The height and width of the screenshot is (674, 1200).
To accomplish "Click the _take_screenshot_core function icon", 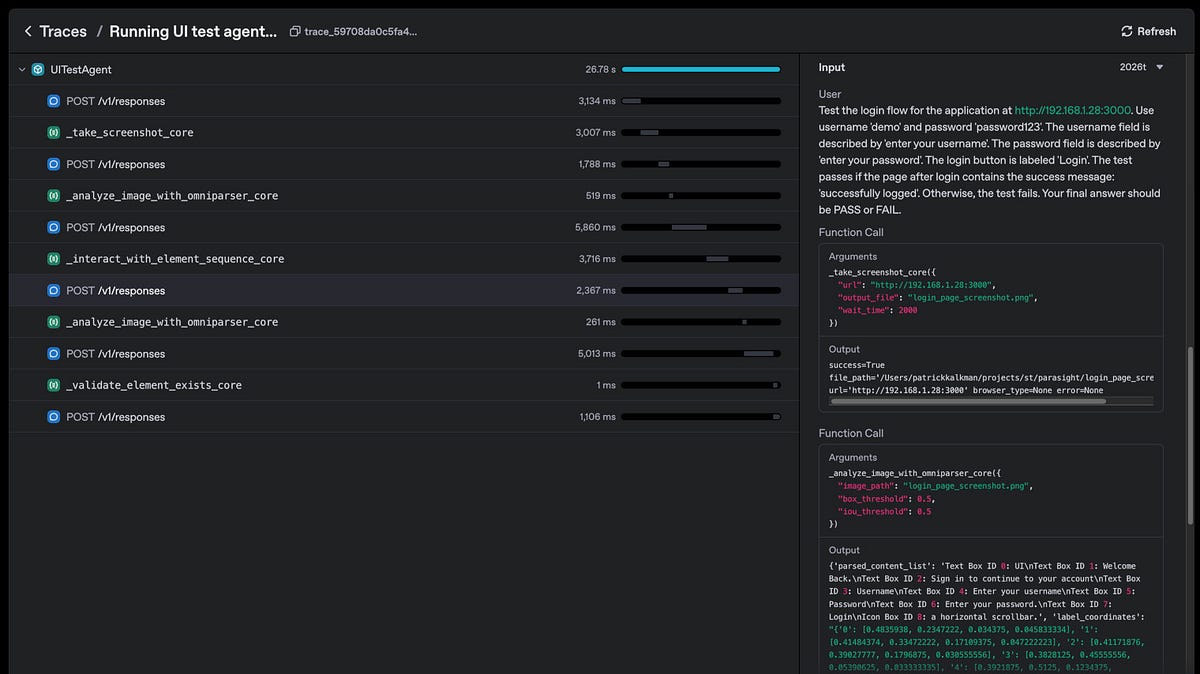I will 53,133.
